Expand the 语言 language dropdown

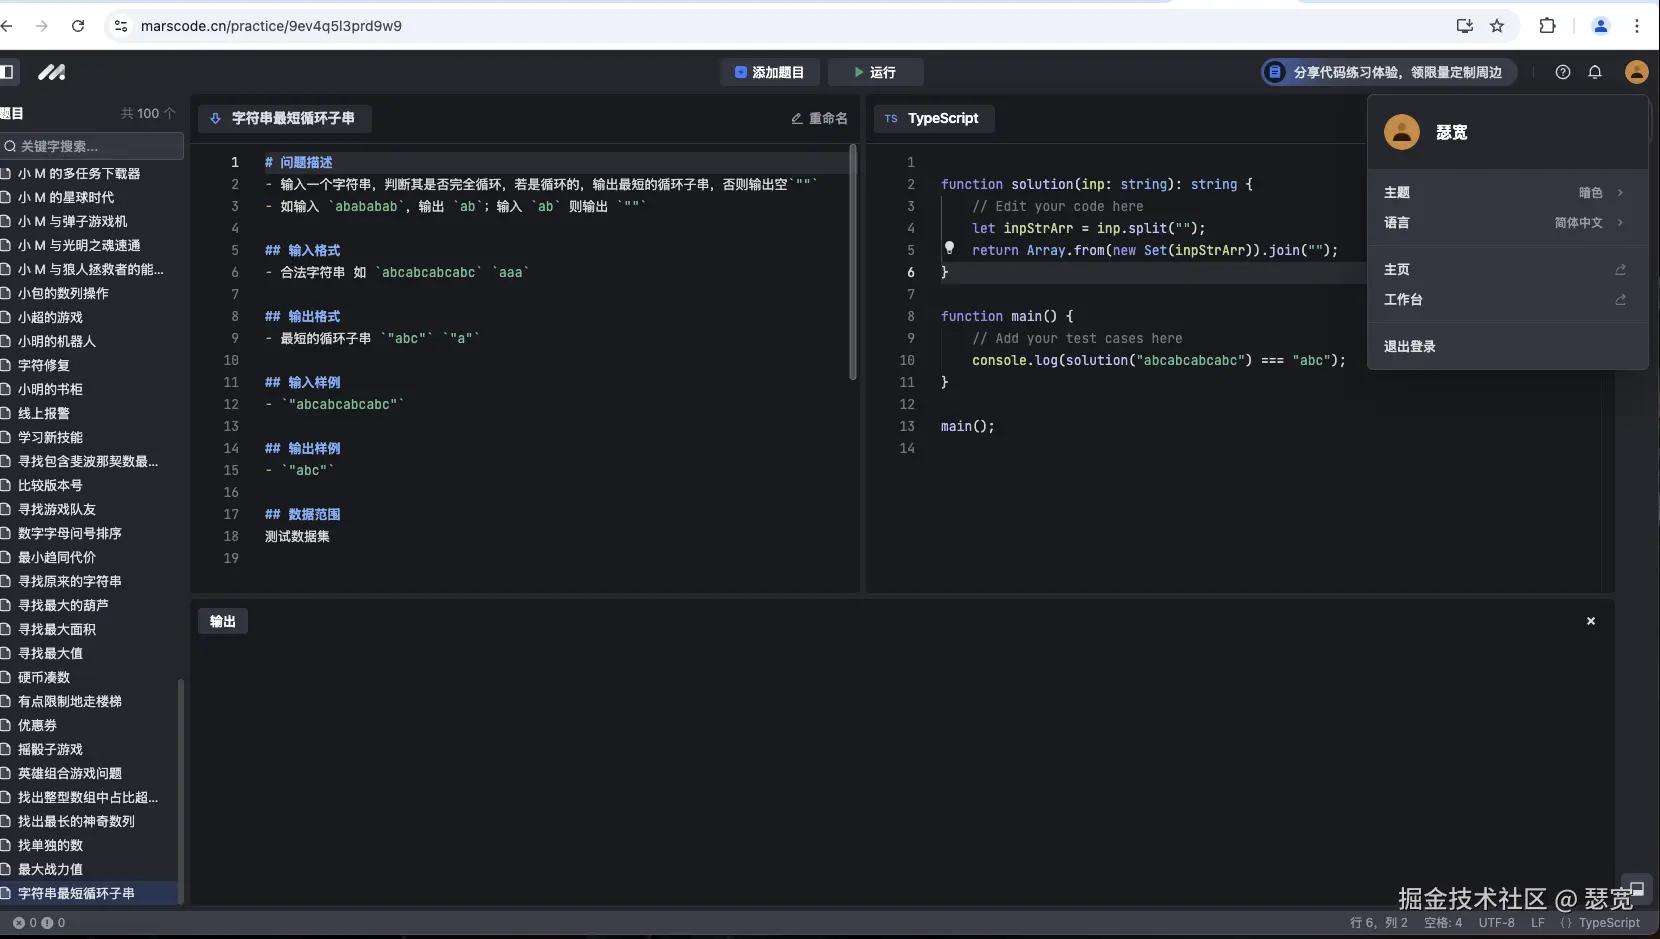pos(1621,223)
